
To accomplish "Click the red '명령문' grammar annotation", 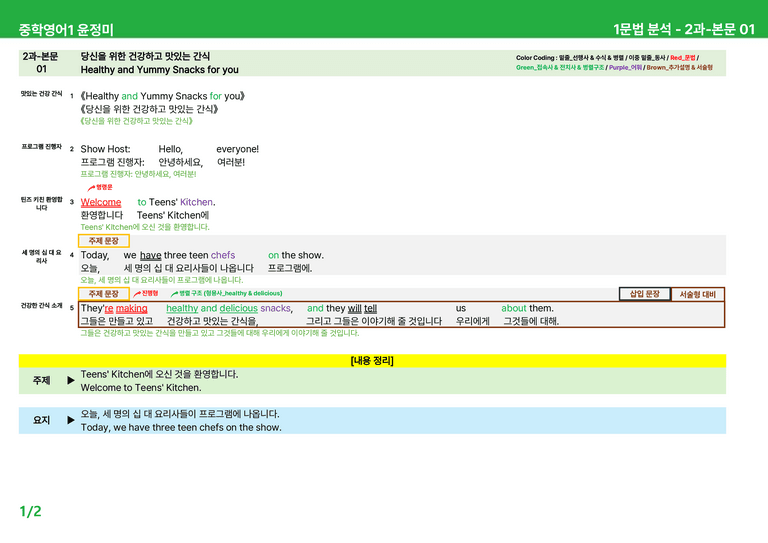I will point(104,187).
